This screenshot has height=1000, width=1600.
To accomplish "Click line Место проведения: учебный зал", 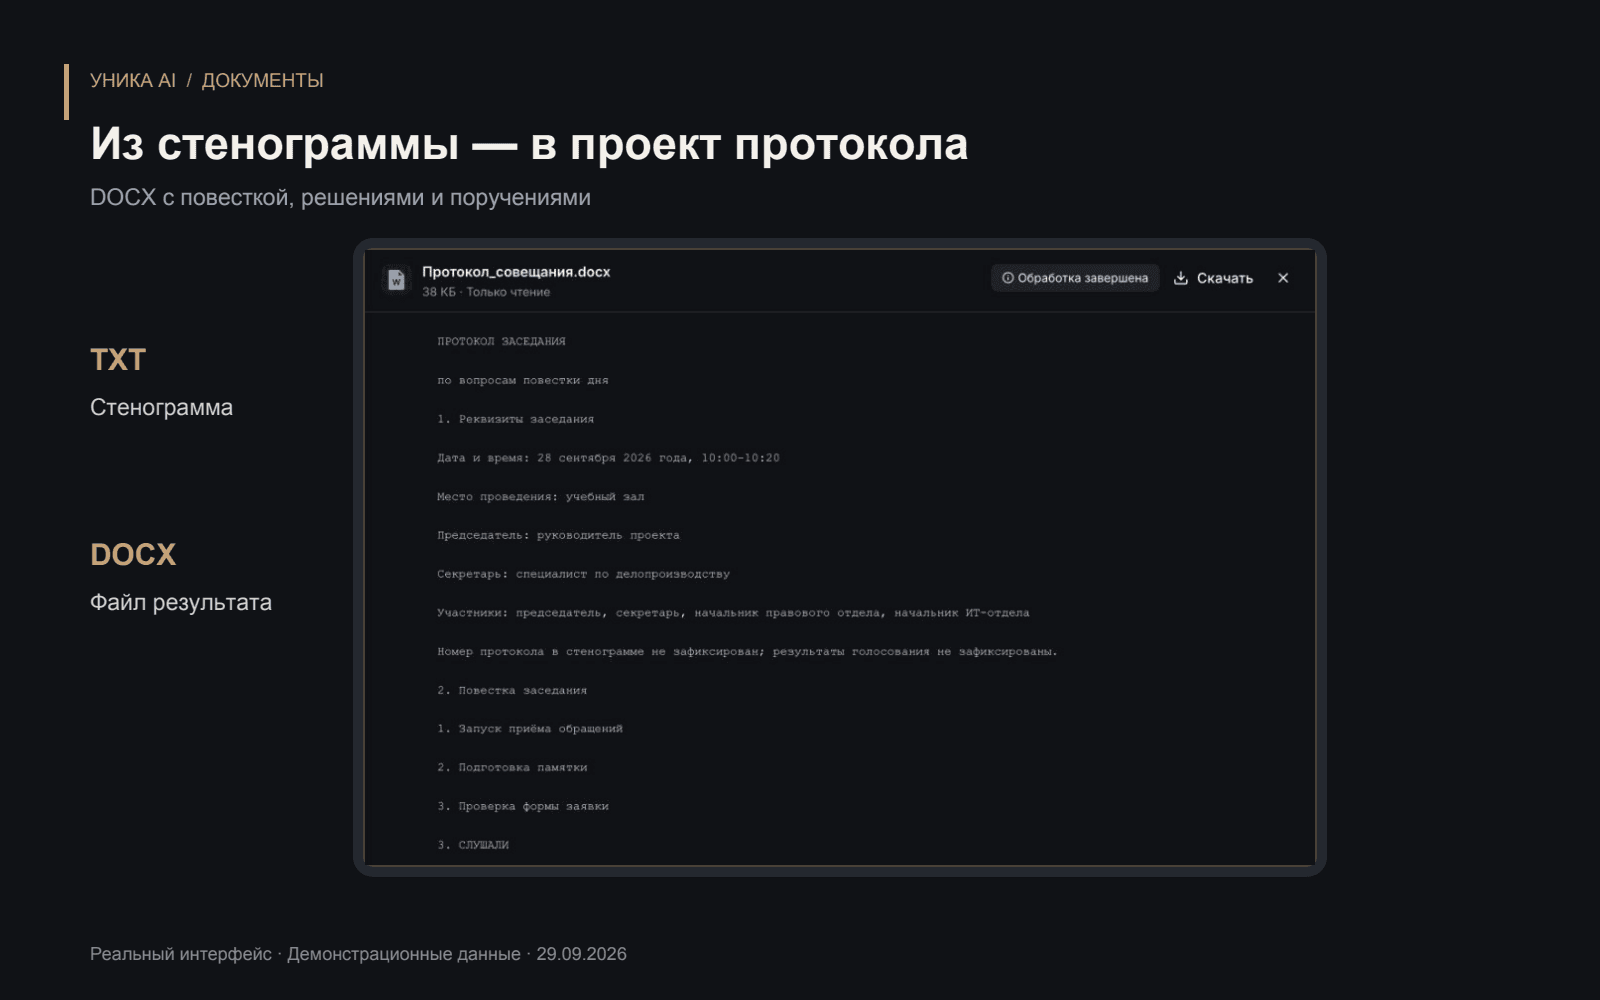I will tap(540, 497).
